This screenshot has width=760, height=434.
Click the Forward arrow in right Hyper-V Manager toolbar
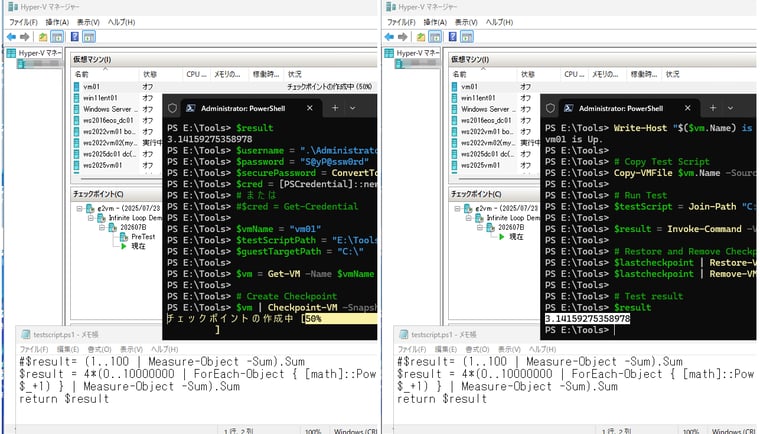(403, 36)
